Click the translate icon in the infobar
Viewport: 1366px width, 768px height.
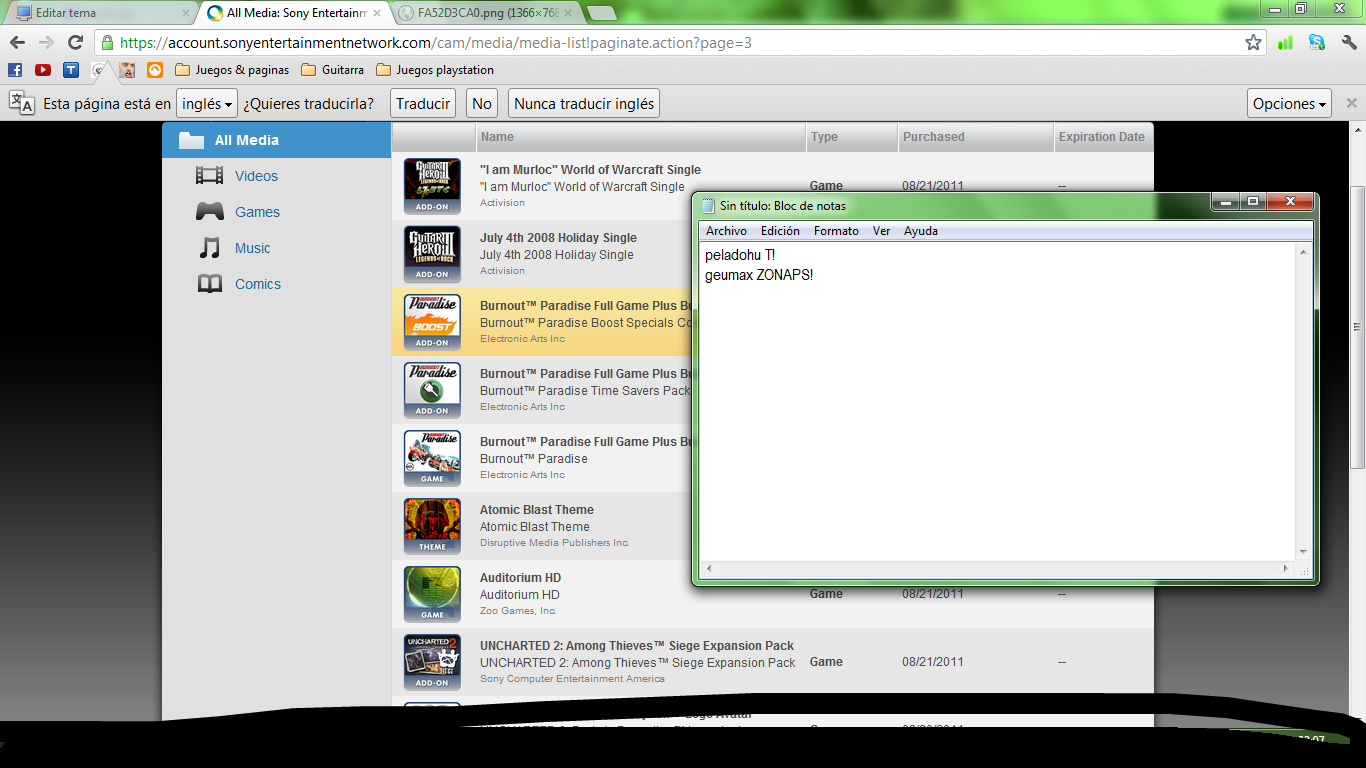pos(22,103)
